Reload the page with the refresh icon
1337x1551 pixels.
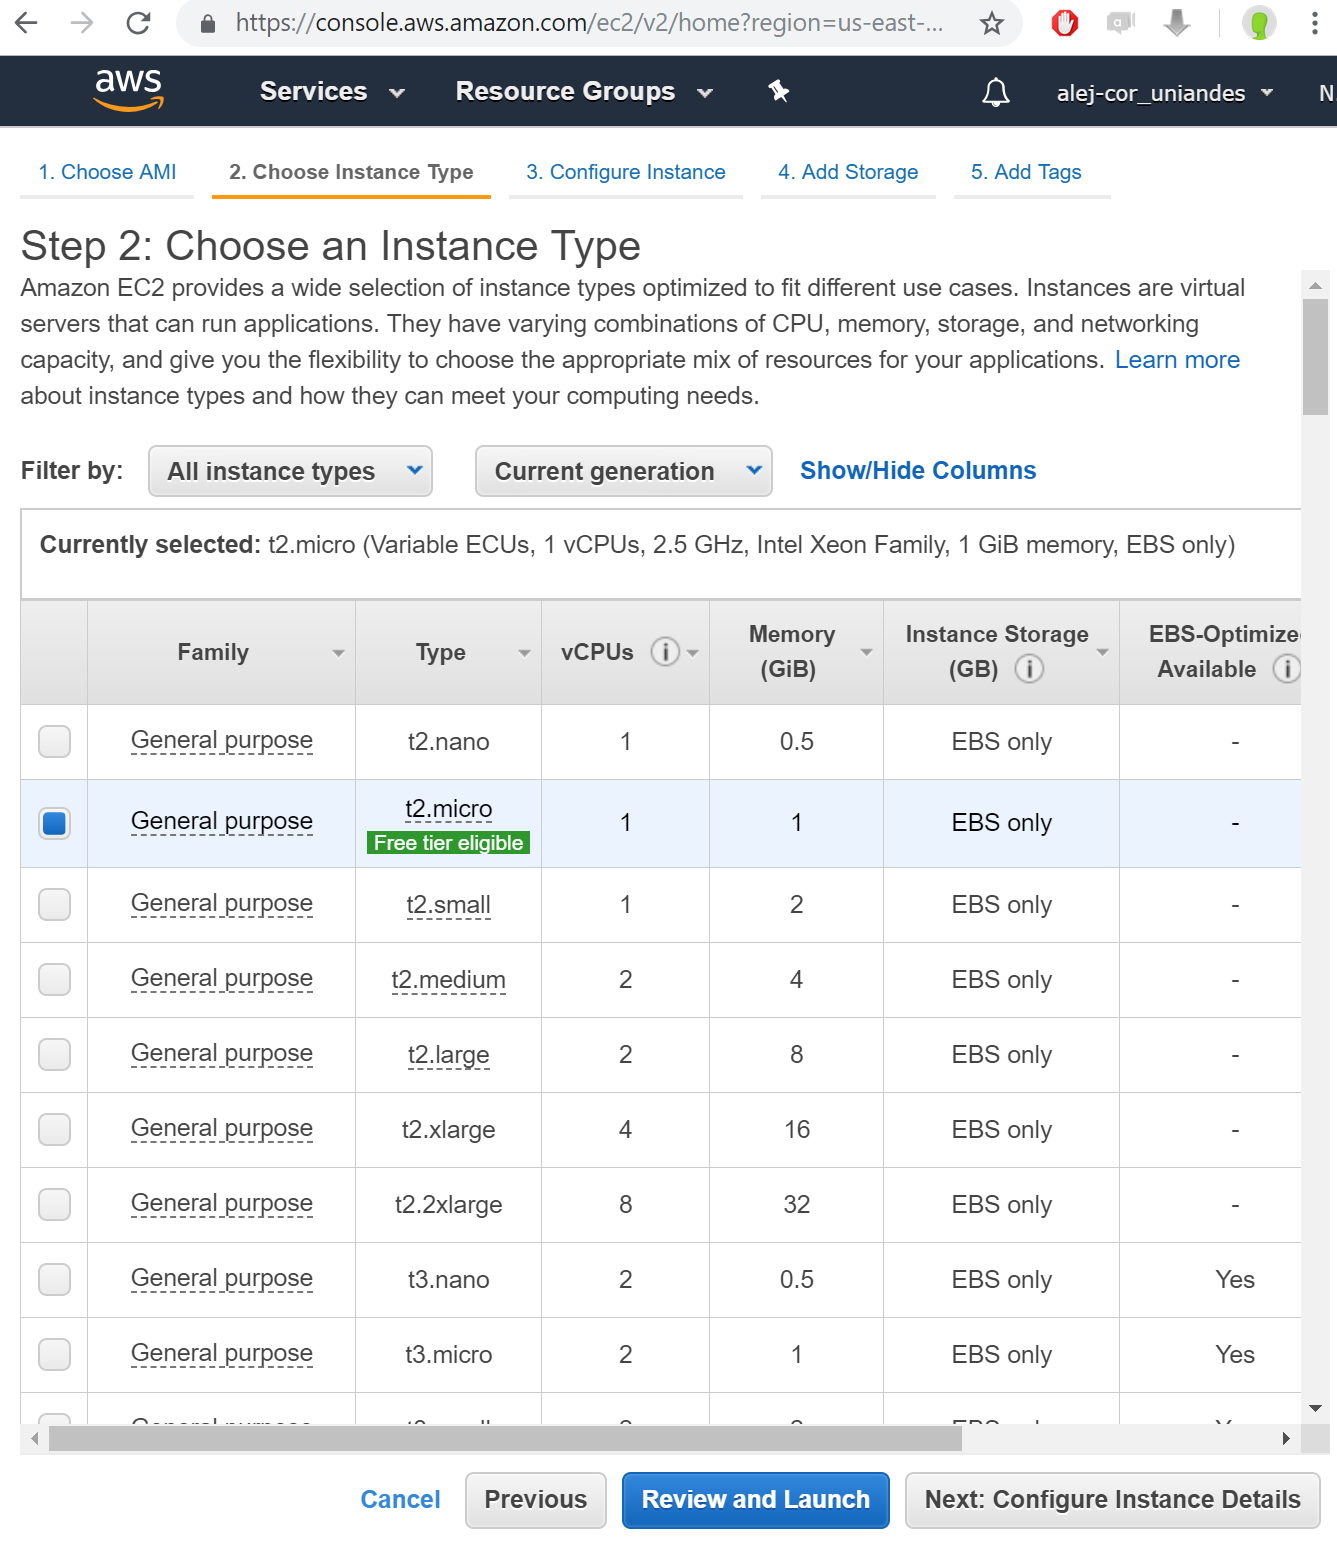coord(138,23)
